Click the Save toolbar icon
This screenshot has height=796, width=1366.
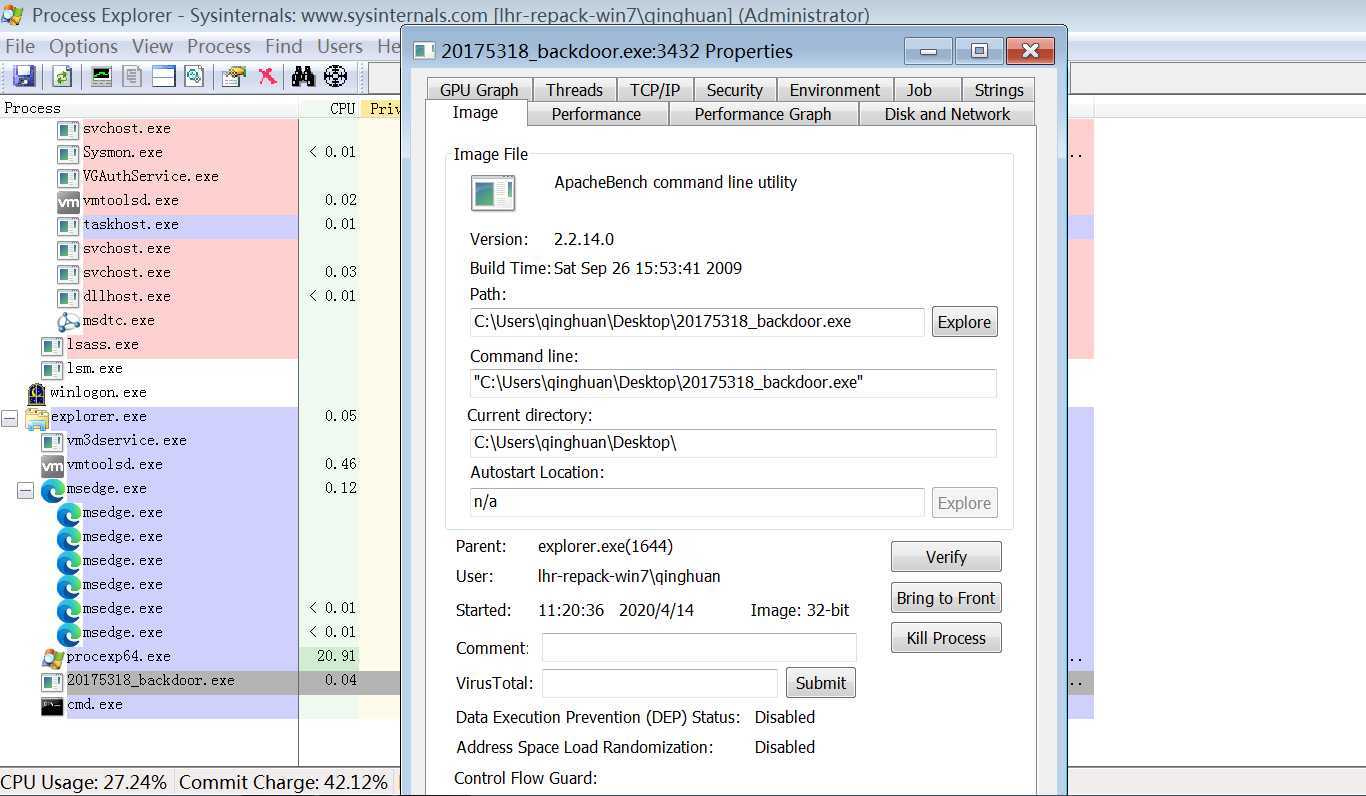coord(24,76)
